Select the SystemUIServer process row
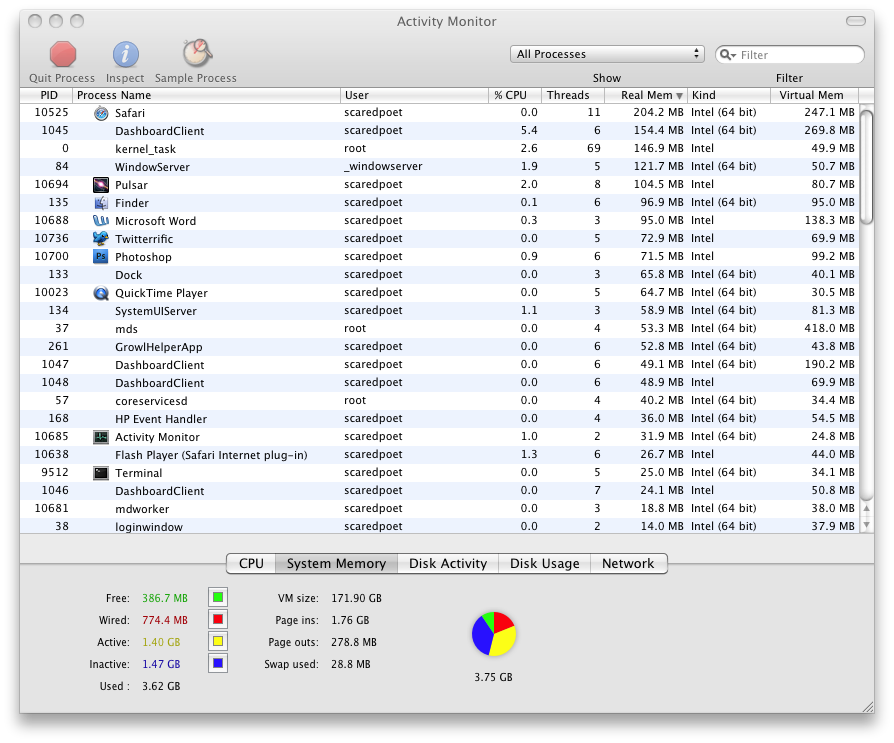Image resolution: width=894 pixels, height=743 pixels. click(x=439, y=311)
